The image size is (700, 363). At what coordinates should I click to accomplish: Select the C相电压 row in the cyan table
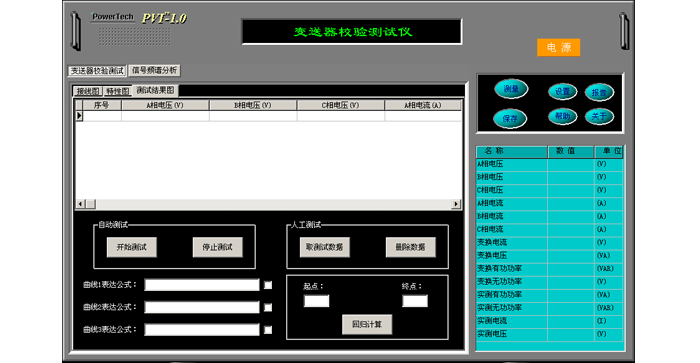[550, 190]
